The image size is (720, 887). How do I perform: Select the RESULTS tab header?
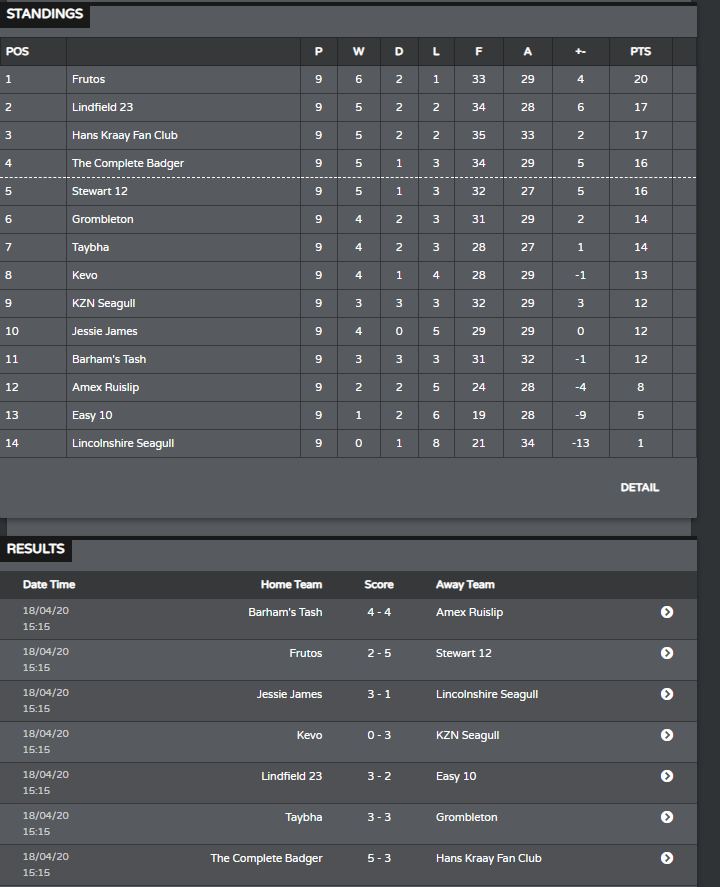pos(36,549)
